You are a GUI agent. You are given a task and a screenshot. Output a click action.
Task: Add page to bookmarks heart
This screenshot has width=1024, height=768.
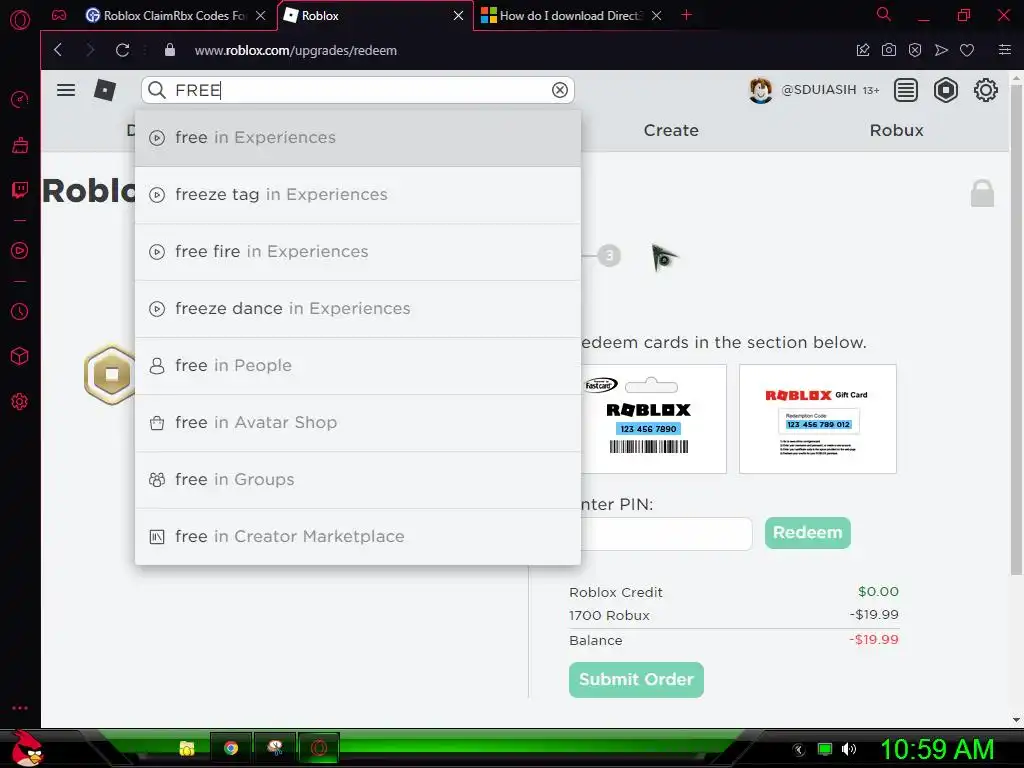point(967,50)
